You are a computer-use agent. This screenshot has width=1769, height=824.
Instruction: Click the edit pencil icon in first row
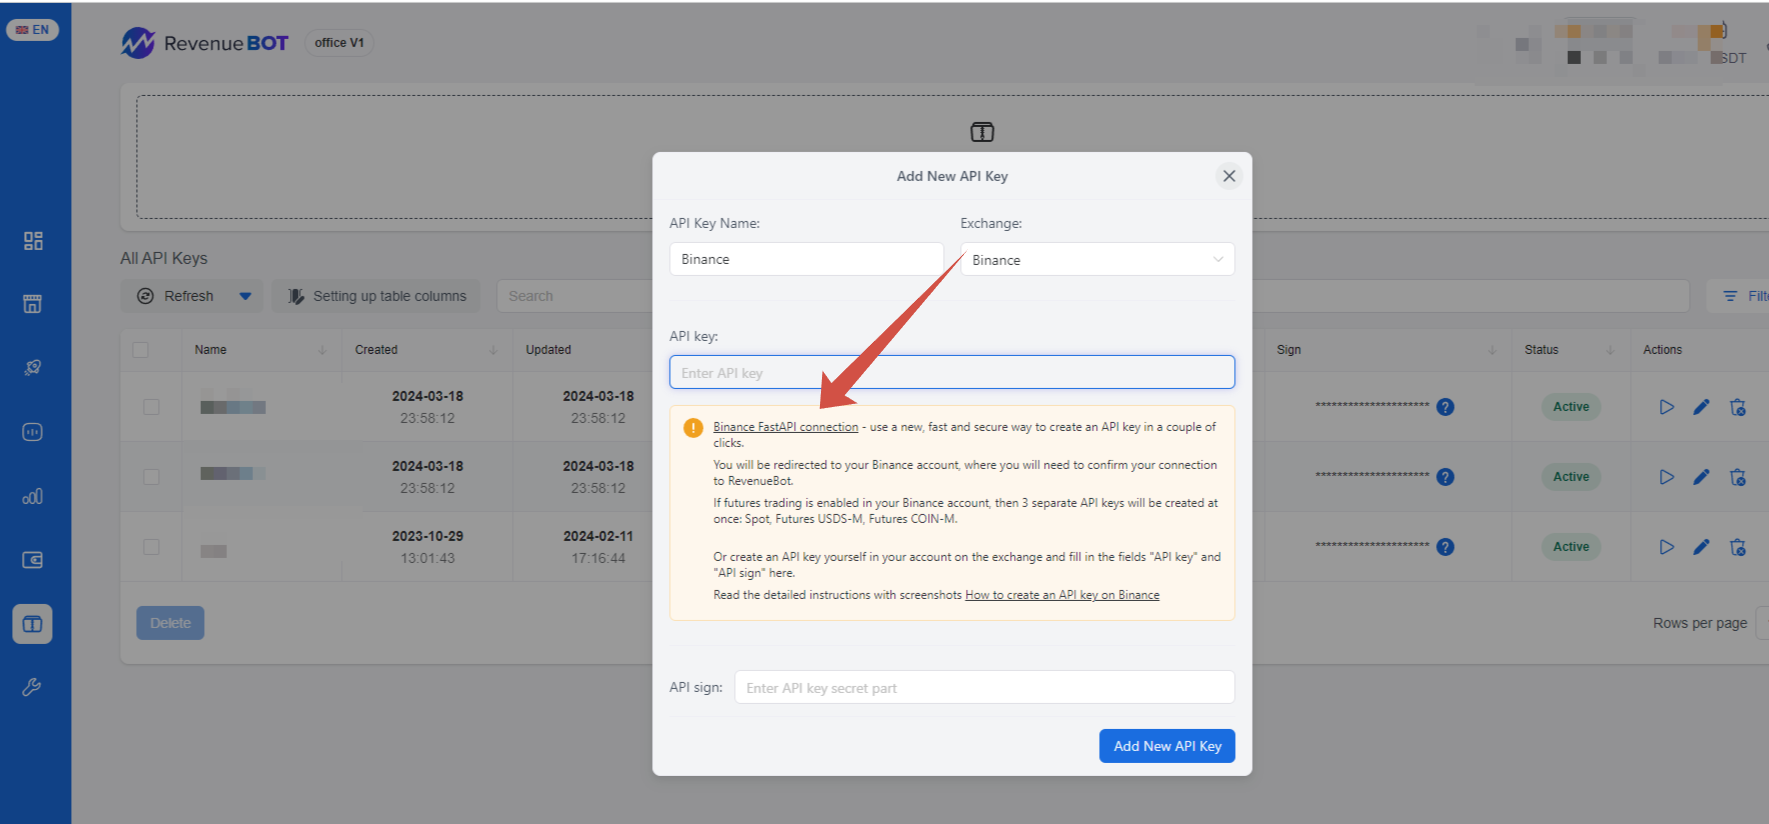coord(1701,407)
